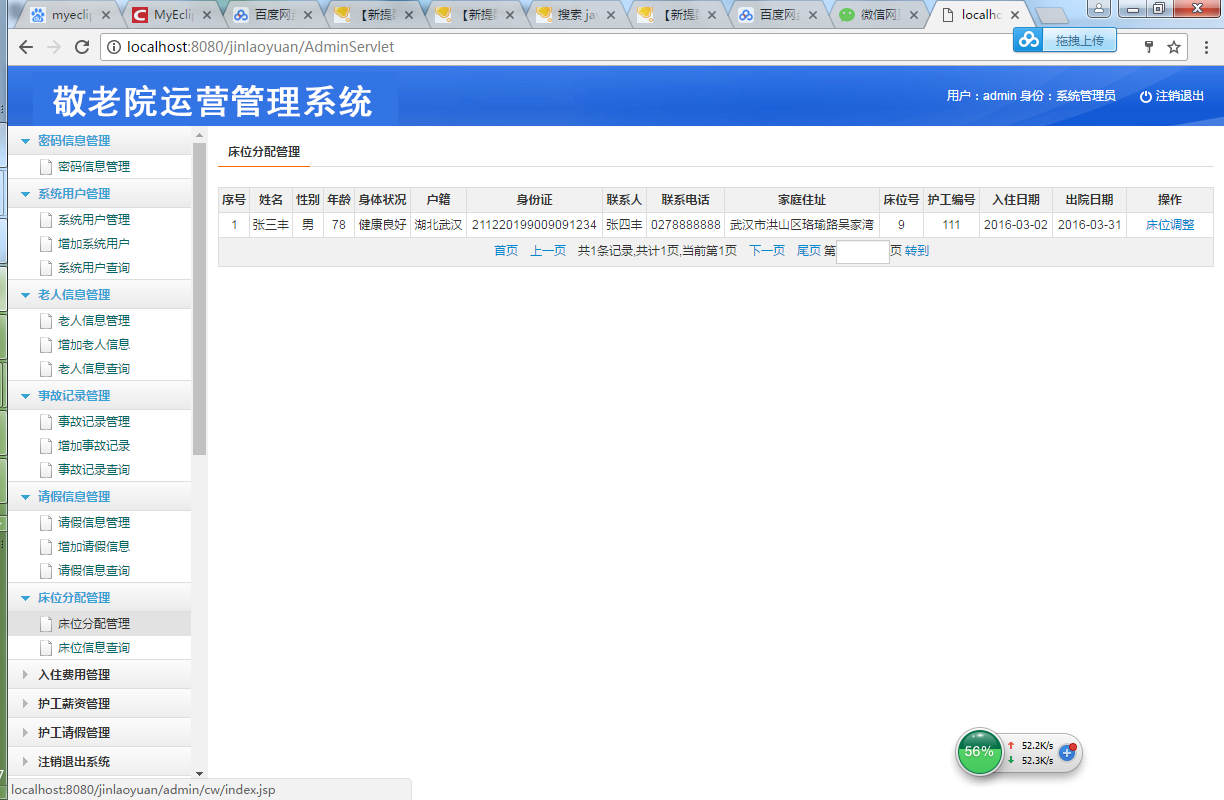Click the page icon beside 请假信息查询

pyautogui.click(x=45, y=571)
